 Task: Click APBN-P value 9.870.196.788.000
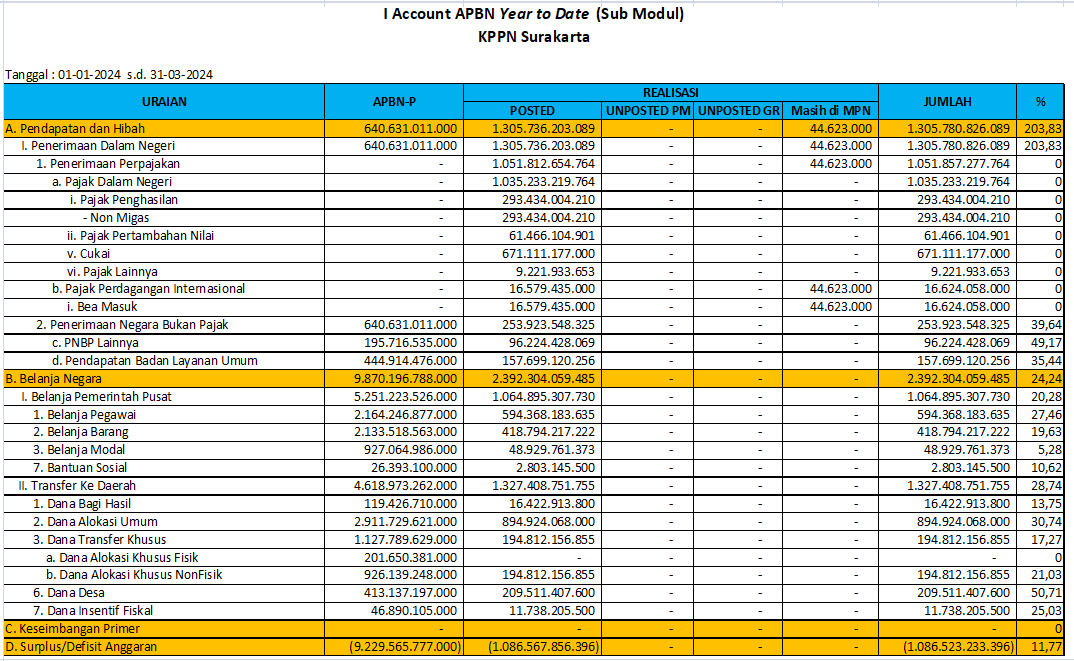(405, 379)
